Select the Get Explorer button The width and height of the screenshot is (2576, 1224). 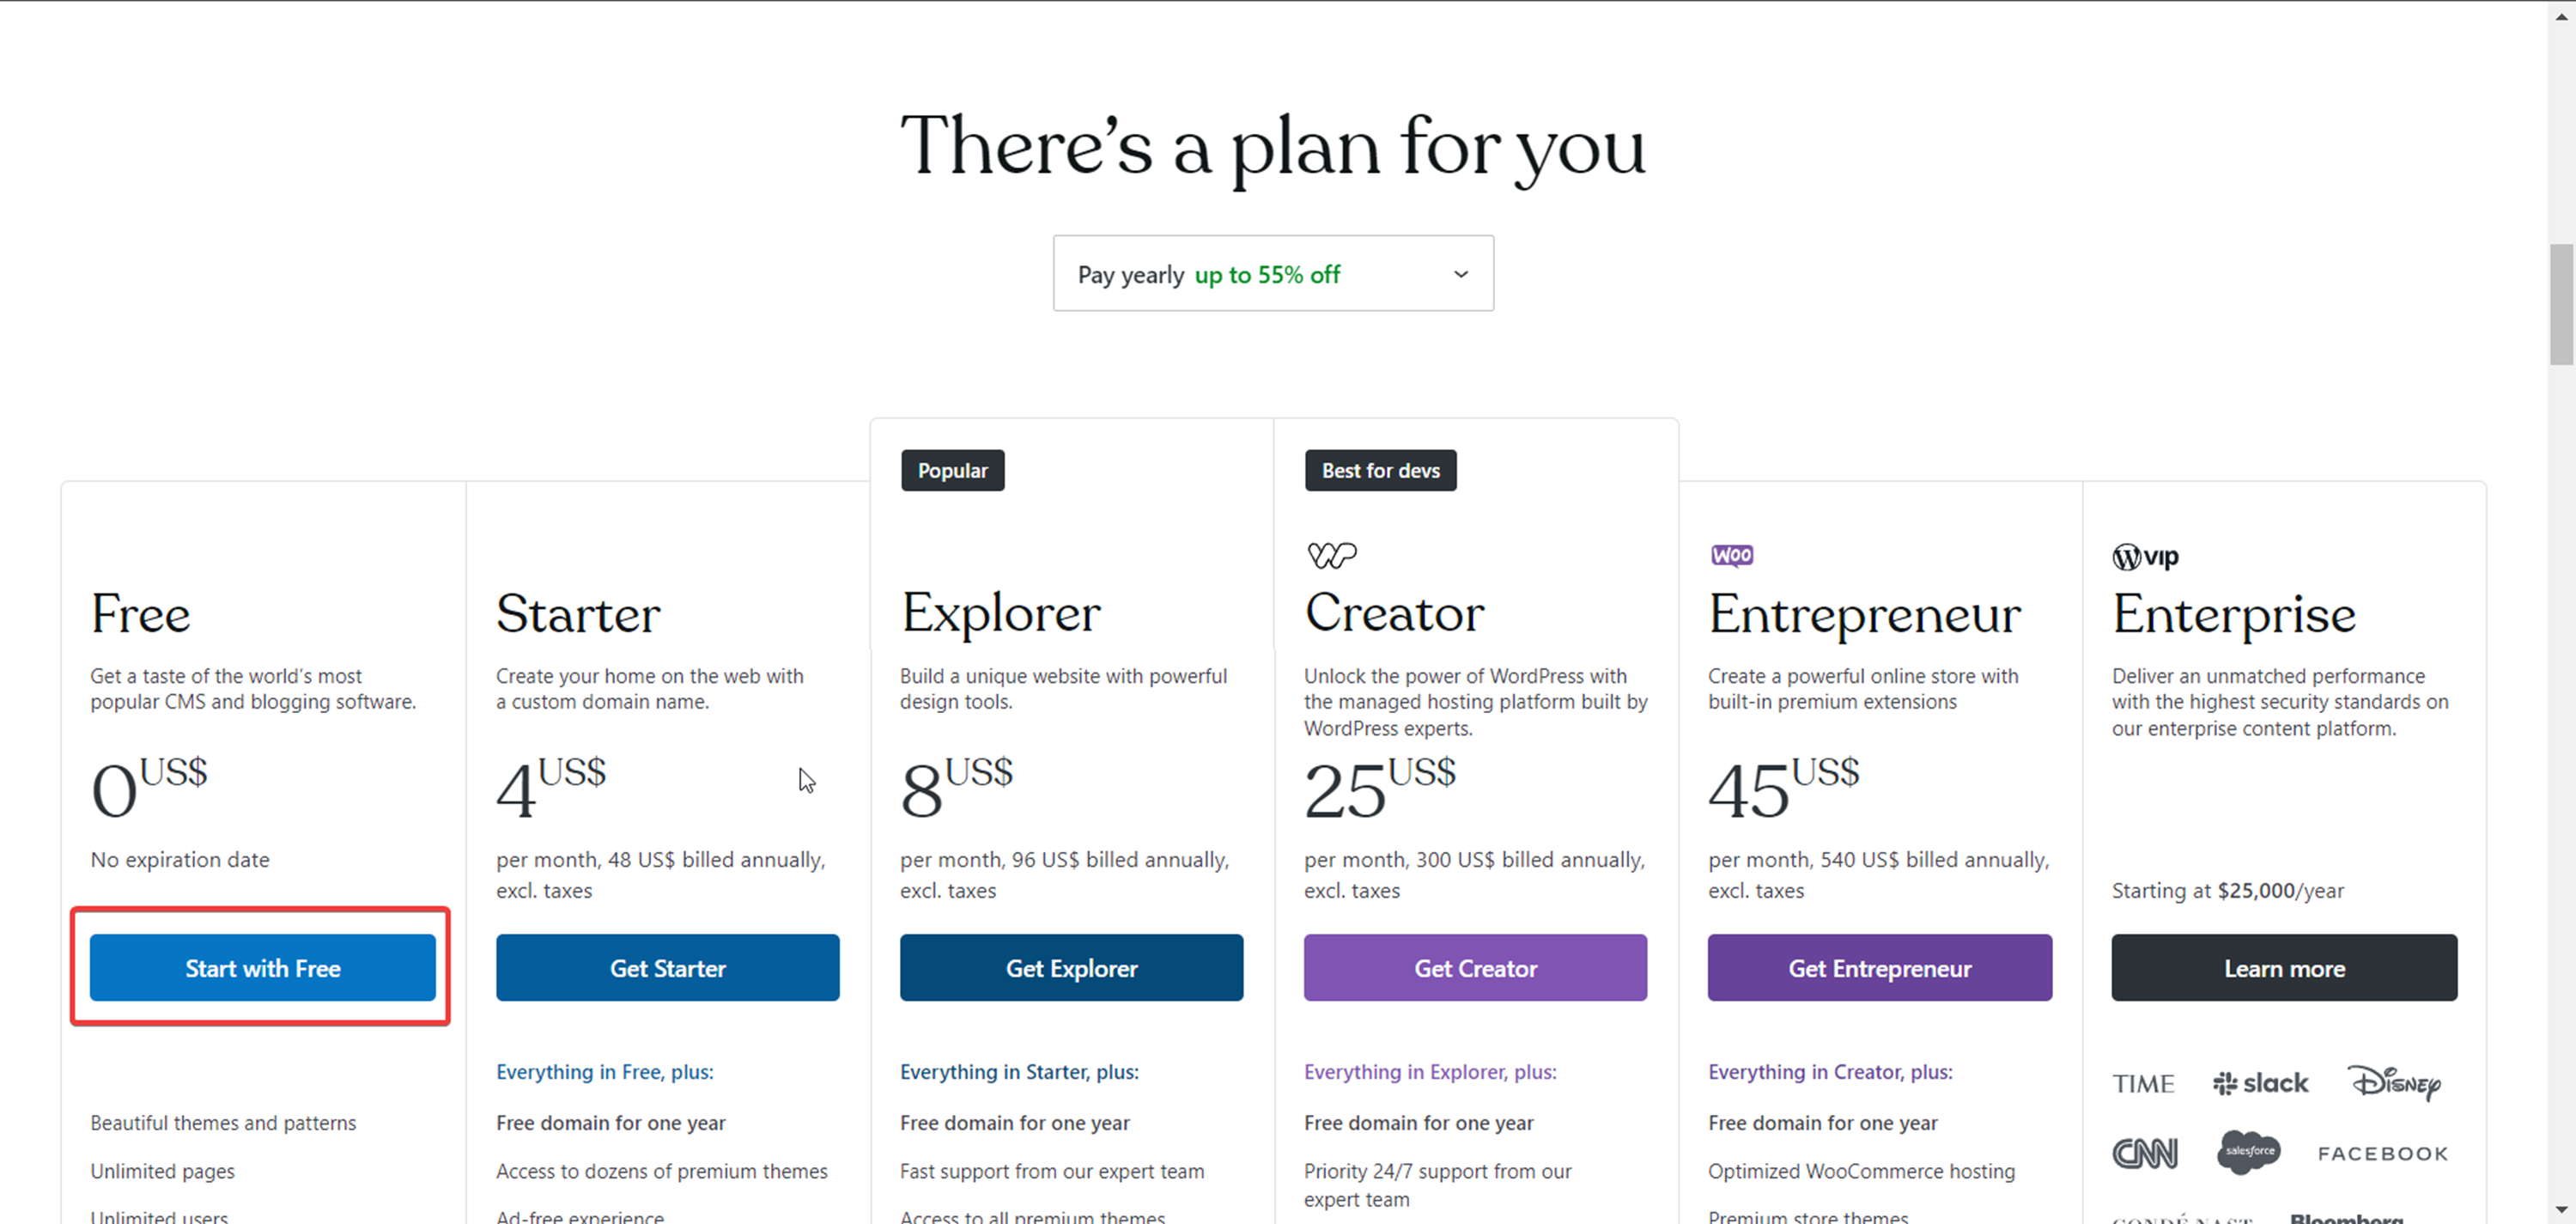pos(1071,968)
